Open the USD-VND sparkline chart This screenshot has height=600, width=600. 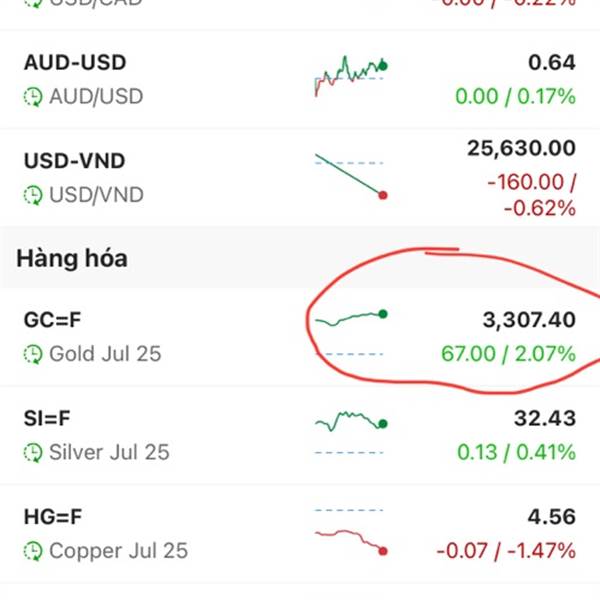(x=351, y=177)
